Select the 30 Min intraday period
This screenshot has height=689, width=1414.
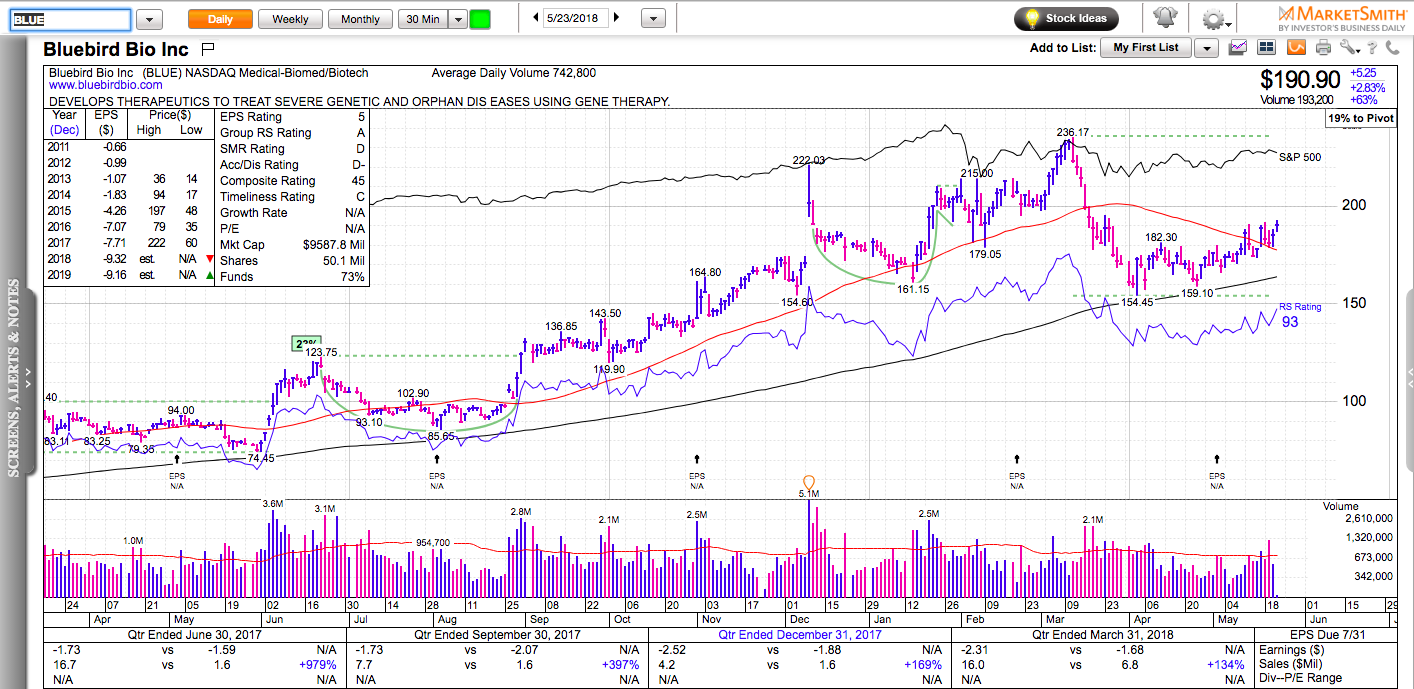pos(422,19)
